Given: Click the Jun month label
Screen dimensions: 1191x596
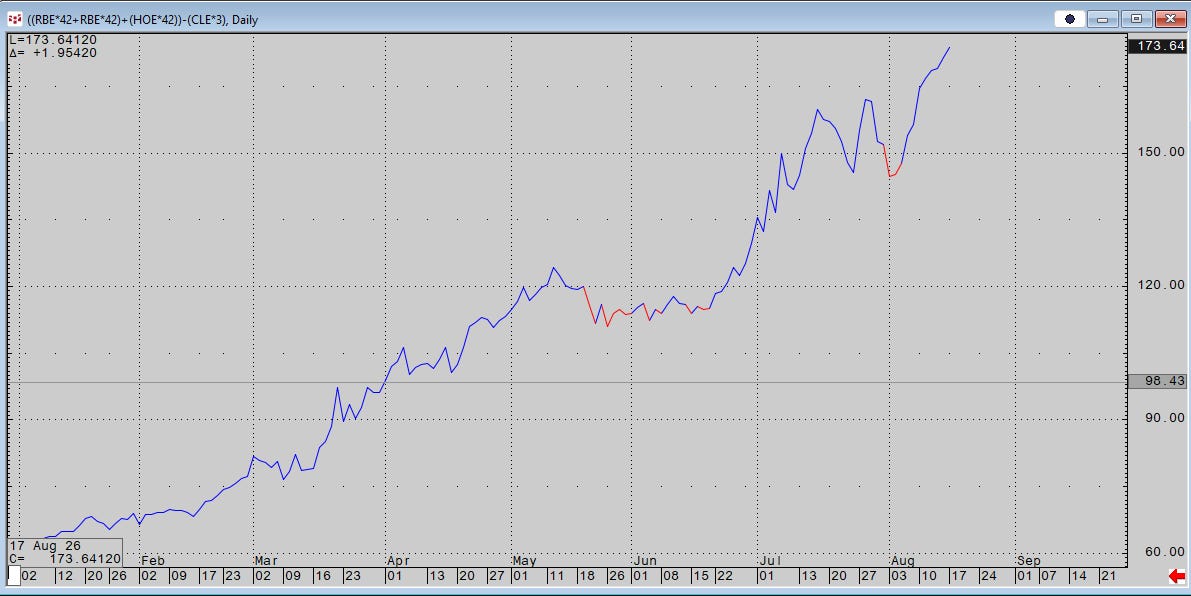Looking at the screenshot, I should [645, 561].
